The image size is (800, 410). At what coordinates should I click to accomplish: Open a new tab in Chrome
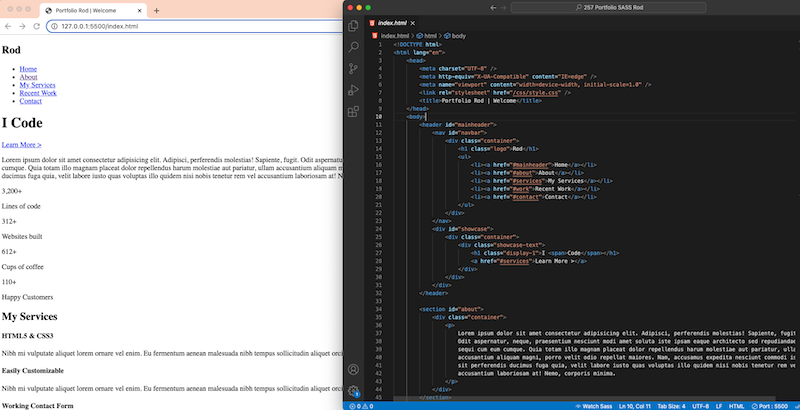coord(156,10)
